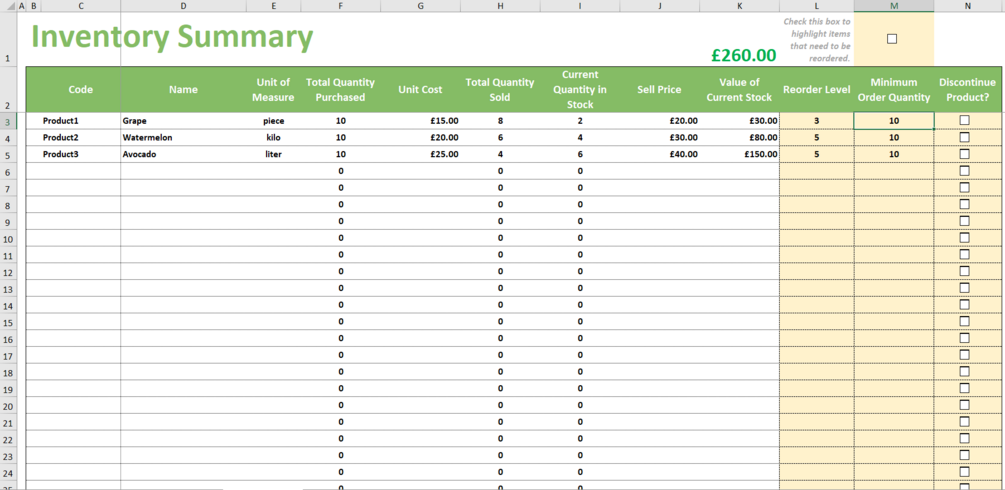Click the Total Quantity Sold heading
The image size is (1005, 490).
click(500, 90)
